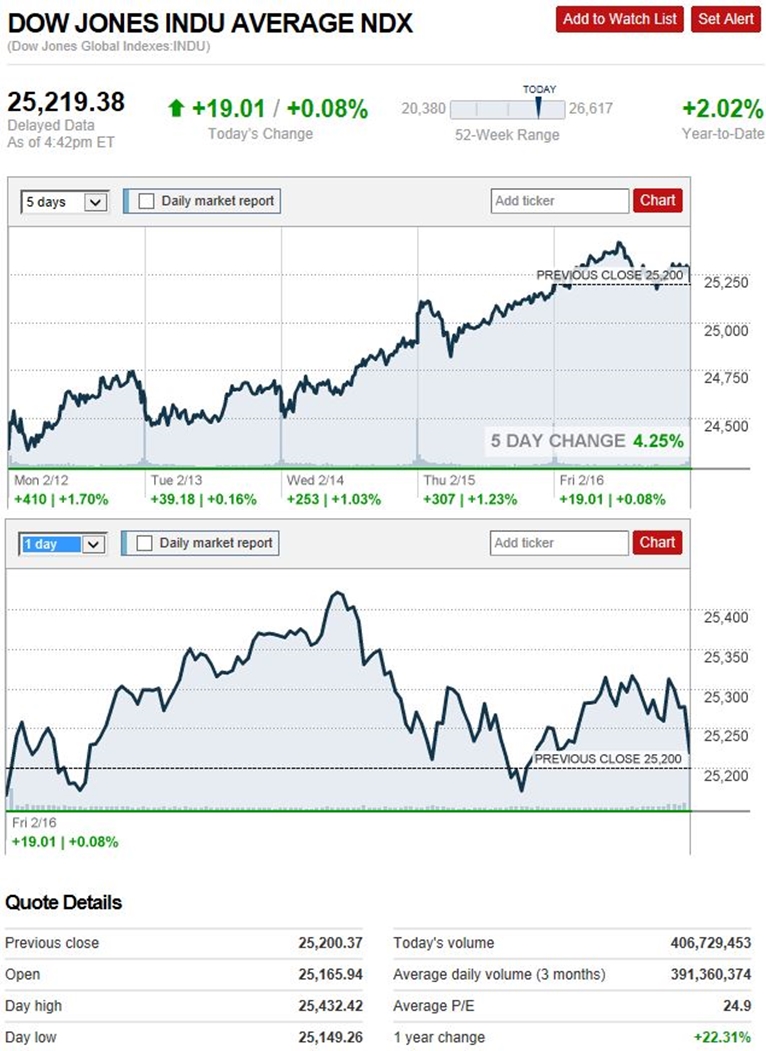Focus the Add ticker field in 5-day chart

pos(560,201)
